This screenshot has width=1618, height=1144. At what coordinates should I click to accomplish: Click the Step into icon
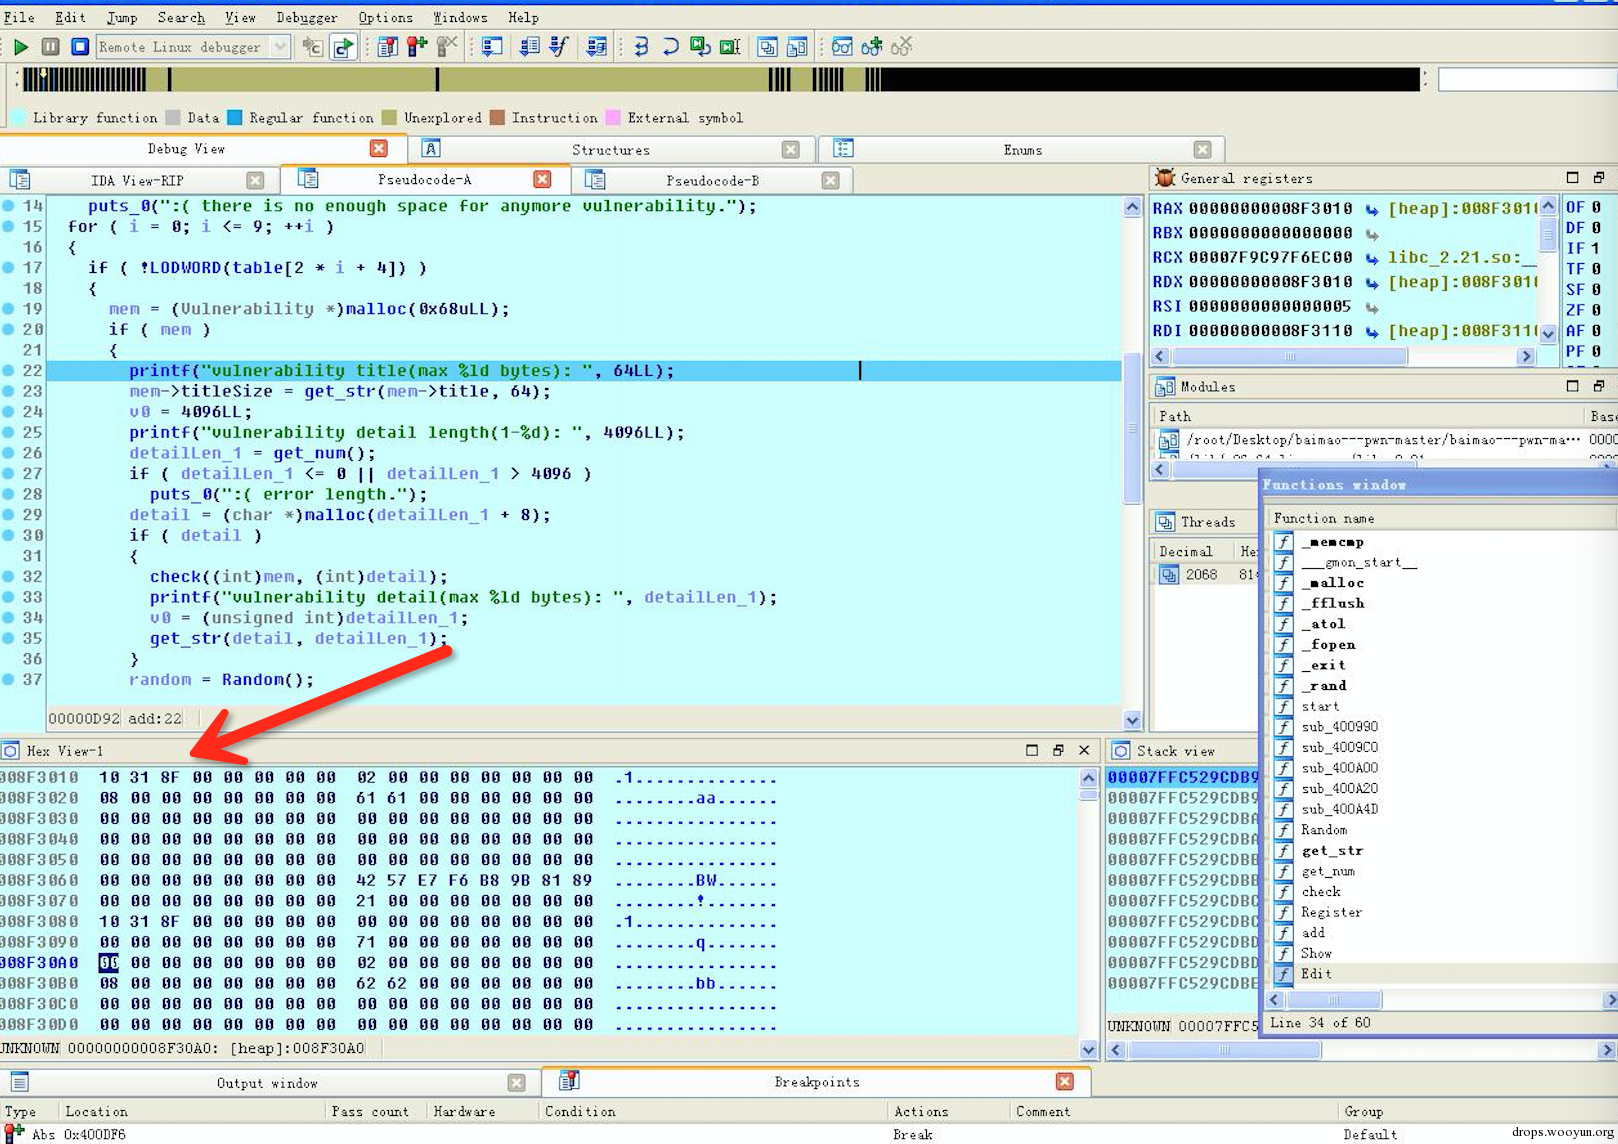641,47
